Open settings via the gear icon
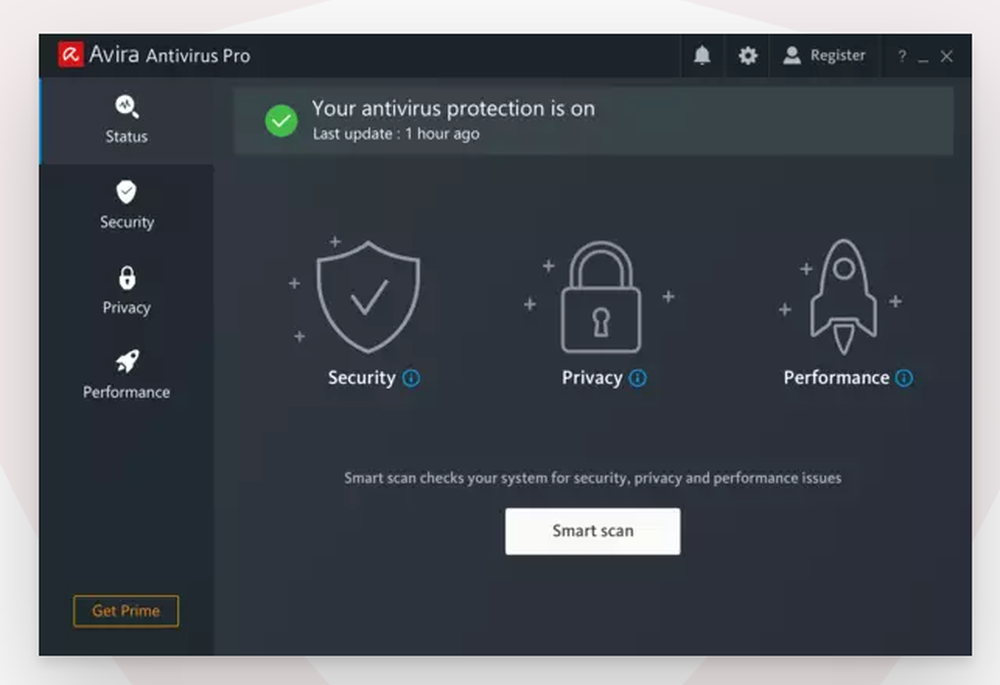Viewport: 1000px width, 685px height. click(x=748, y=56)
